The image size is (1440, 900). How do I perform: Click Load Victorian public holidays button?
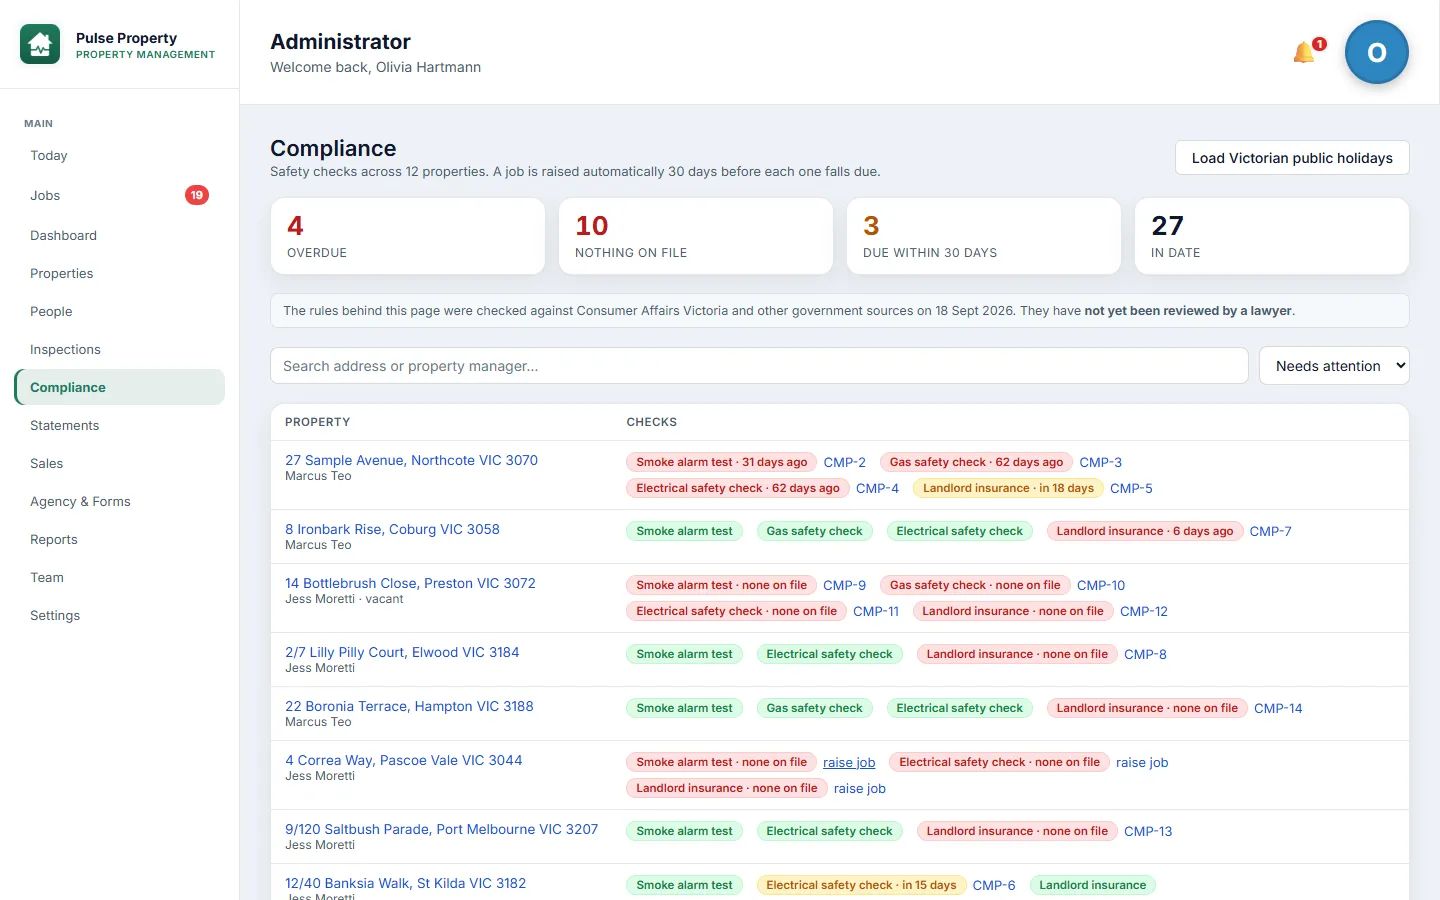click(1292, 158)
